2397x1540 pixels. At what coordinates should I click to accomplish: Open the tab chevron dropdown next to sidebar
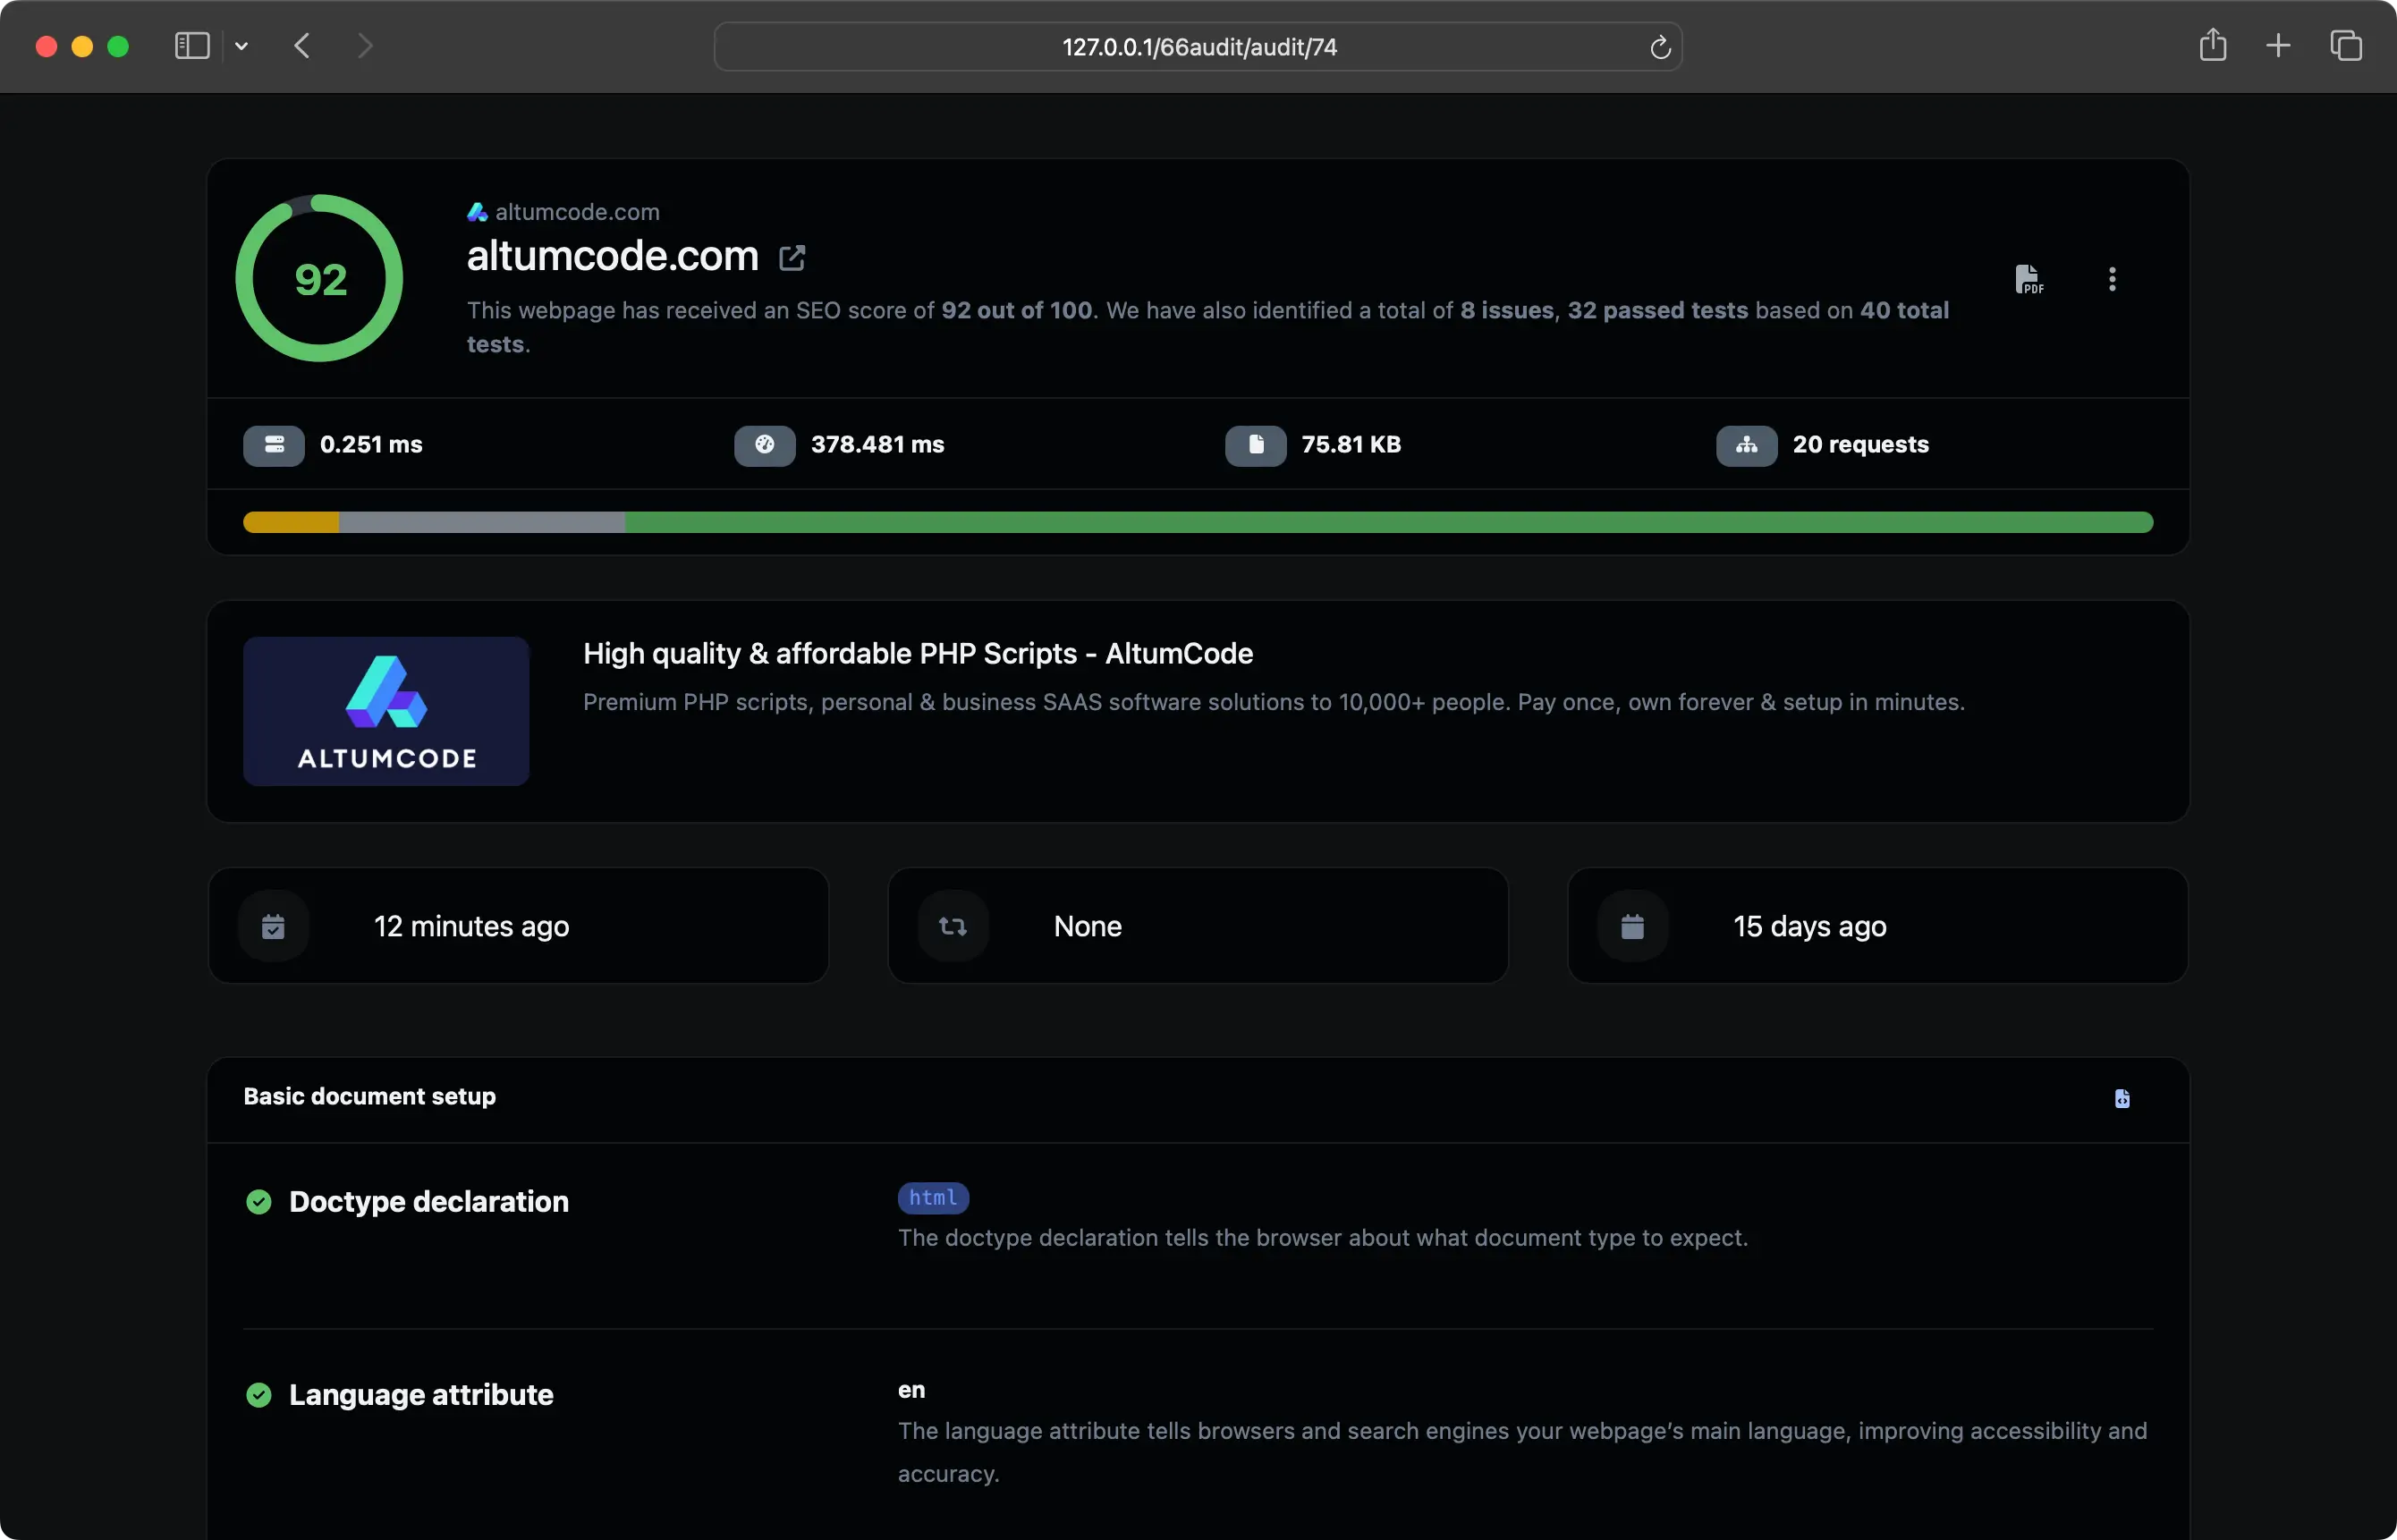(241, 46)
